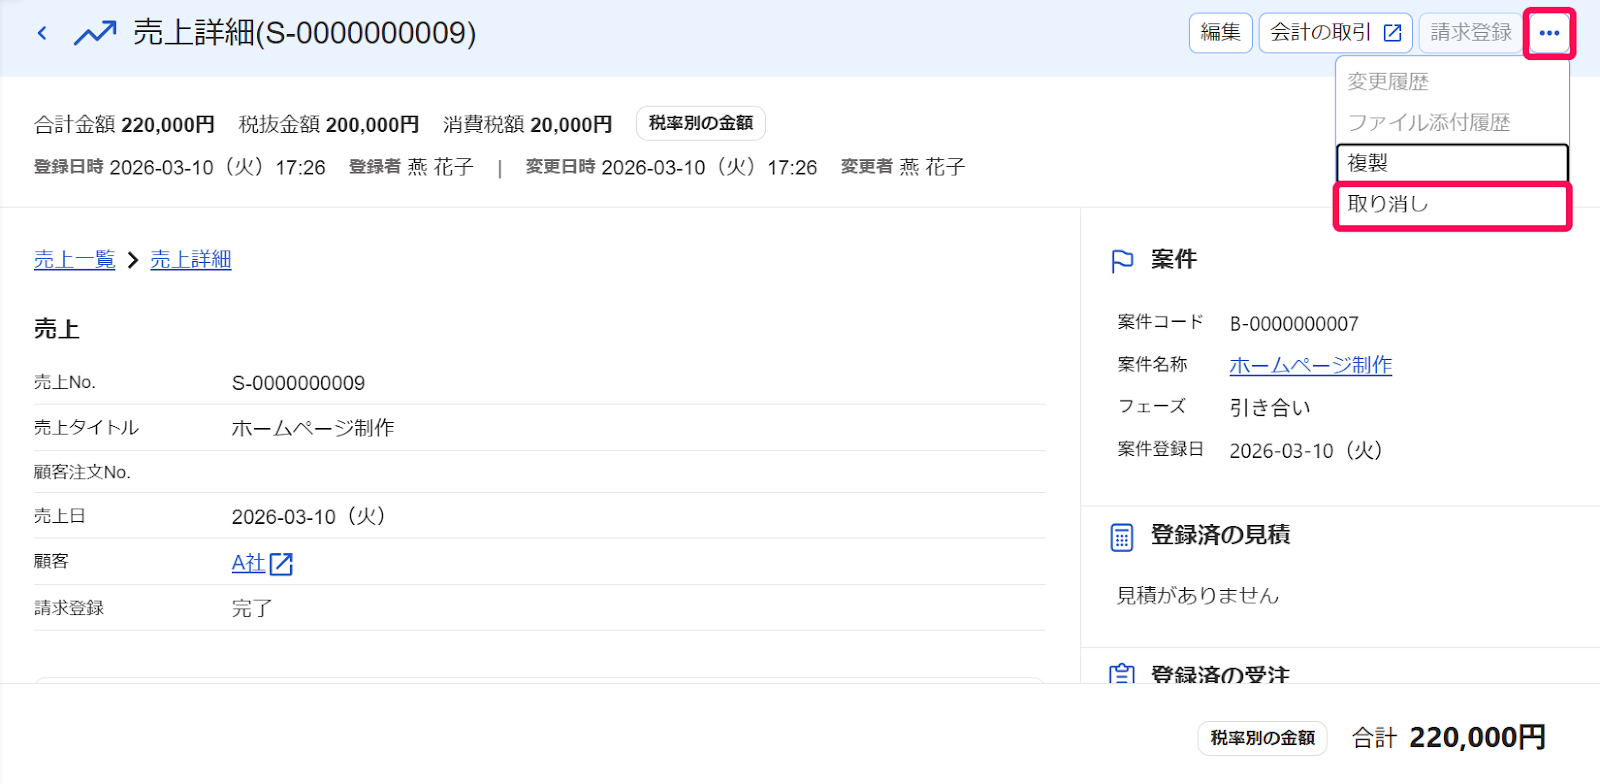Click 請求登録 status 完了
The image size is (1600, 784).
pos(252,608)
